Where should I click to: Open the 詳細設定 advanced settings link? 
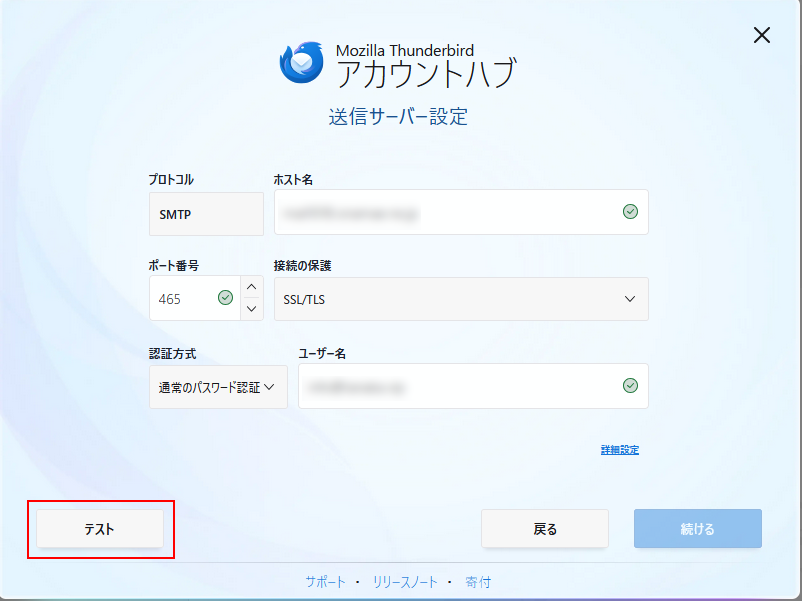coord(619,450)
